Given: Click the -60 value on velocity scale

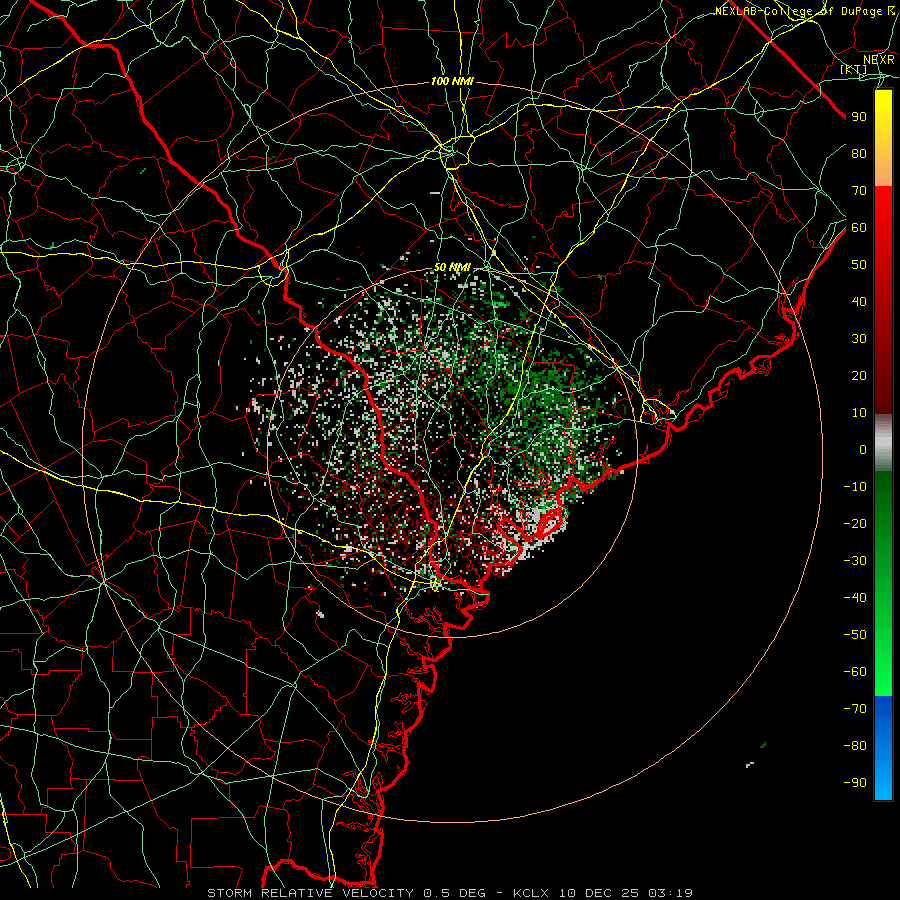Looking at the screenshot, I should click(x=855, y=672).
